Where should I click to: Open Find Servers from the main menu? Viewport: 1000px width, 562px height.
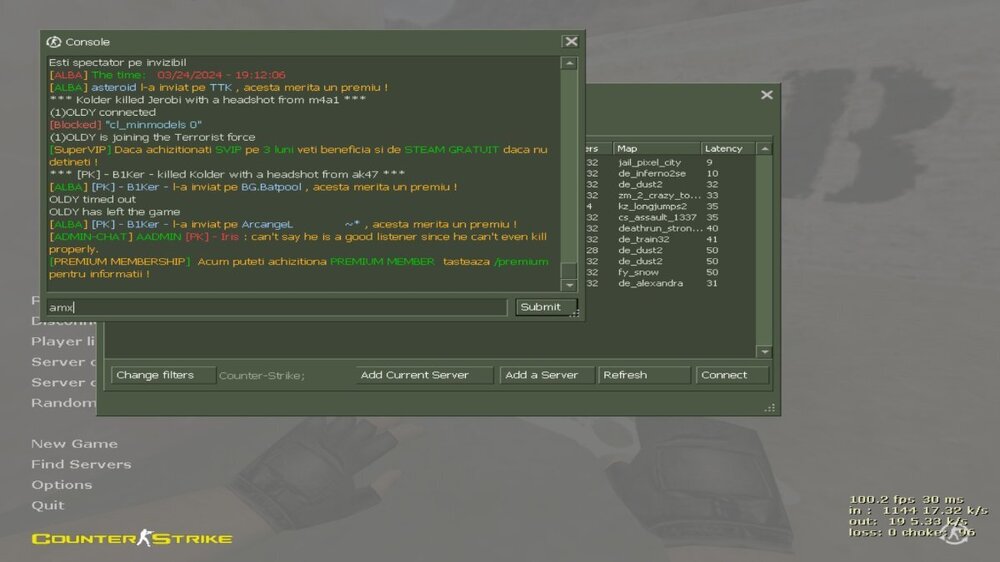(x=81, y=464)
